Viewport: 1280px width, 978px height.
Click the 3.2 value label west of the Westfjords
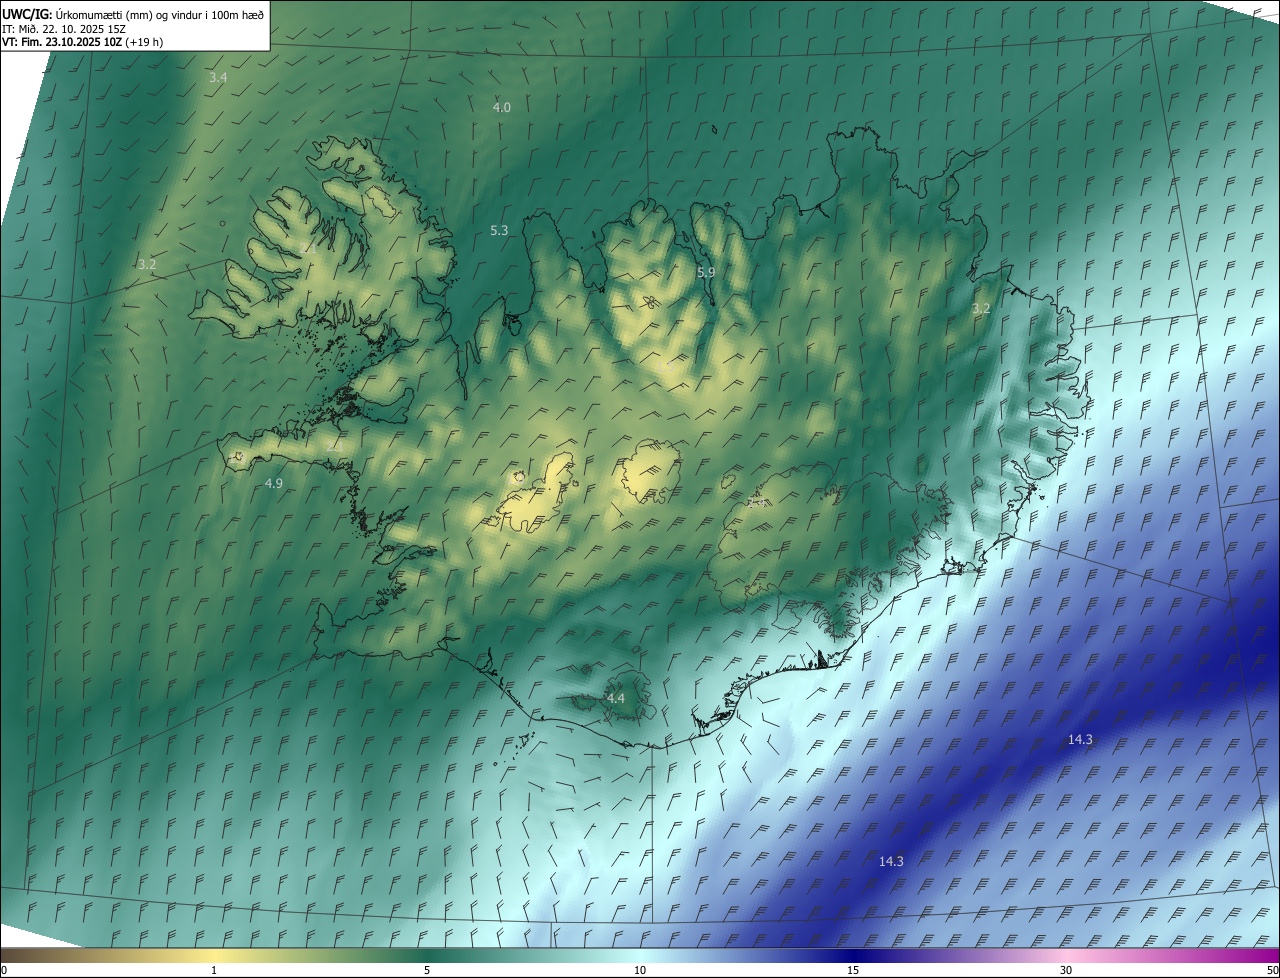point(147,264)
